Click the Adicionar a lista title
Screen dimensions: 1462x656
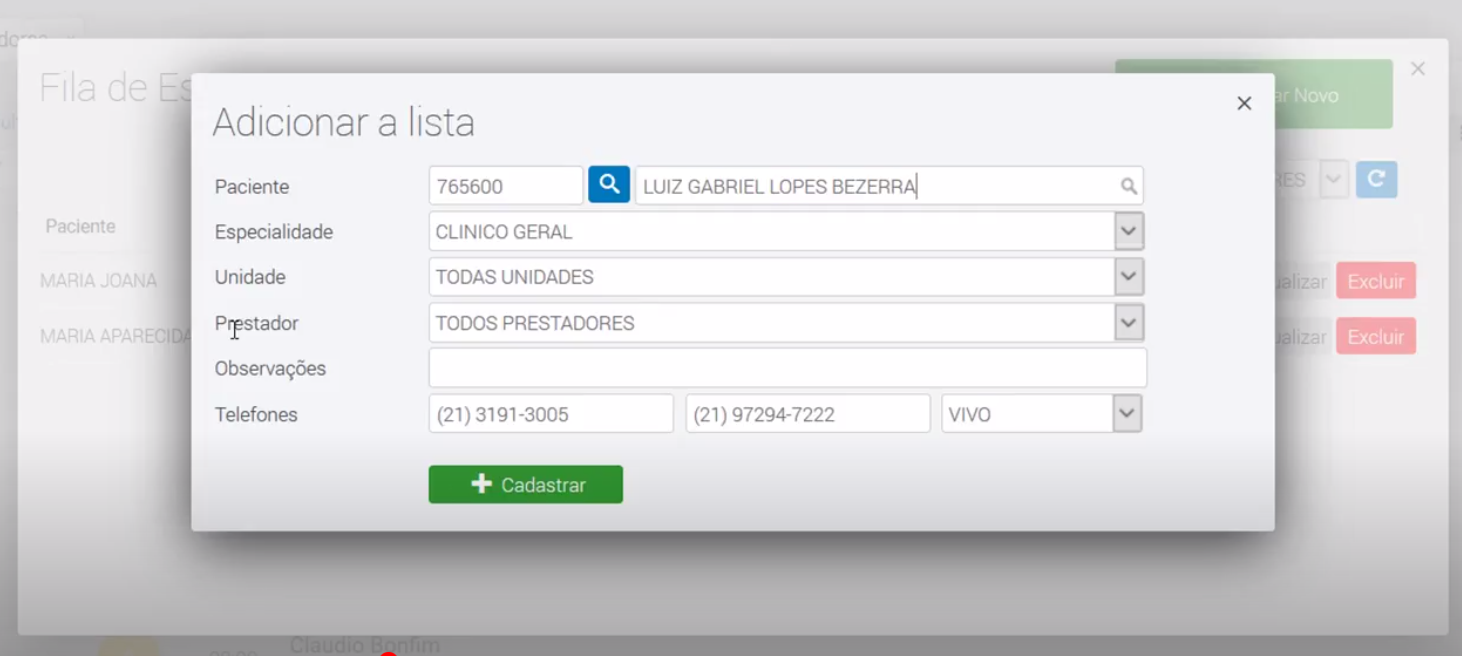pos(344,122)
